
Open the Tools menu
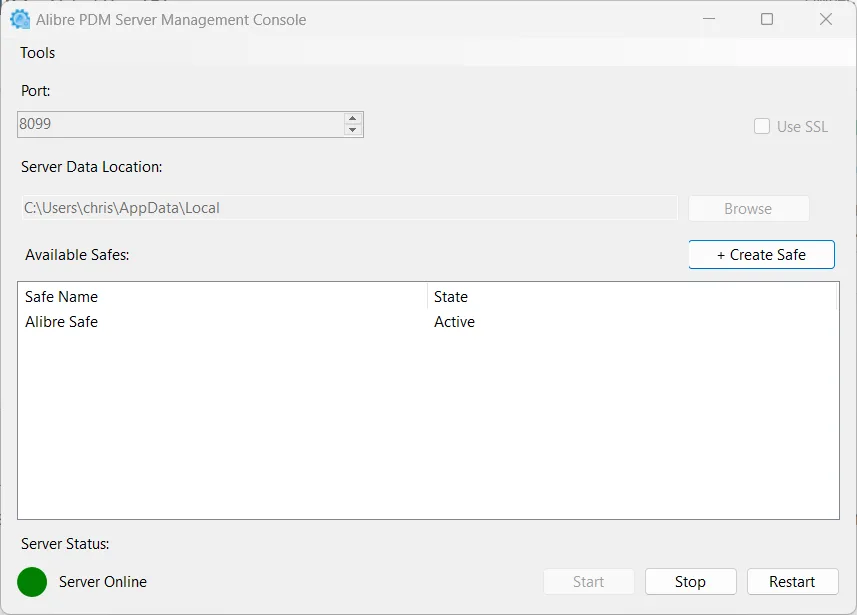pos(38,52)
